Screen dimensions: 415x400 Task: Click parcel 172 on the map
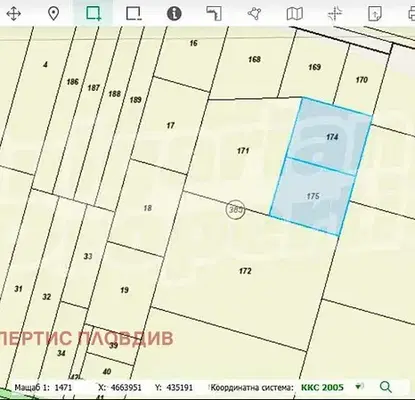[245, 271]
